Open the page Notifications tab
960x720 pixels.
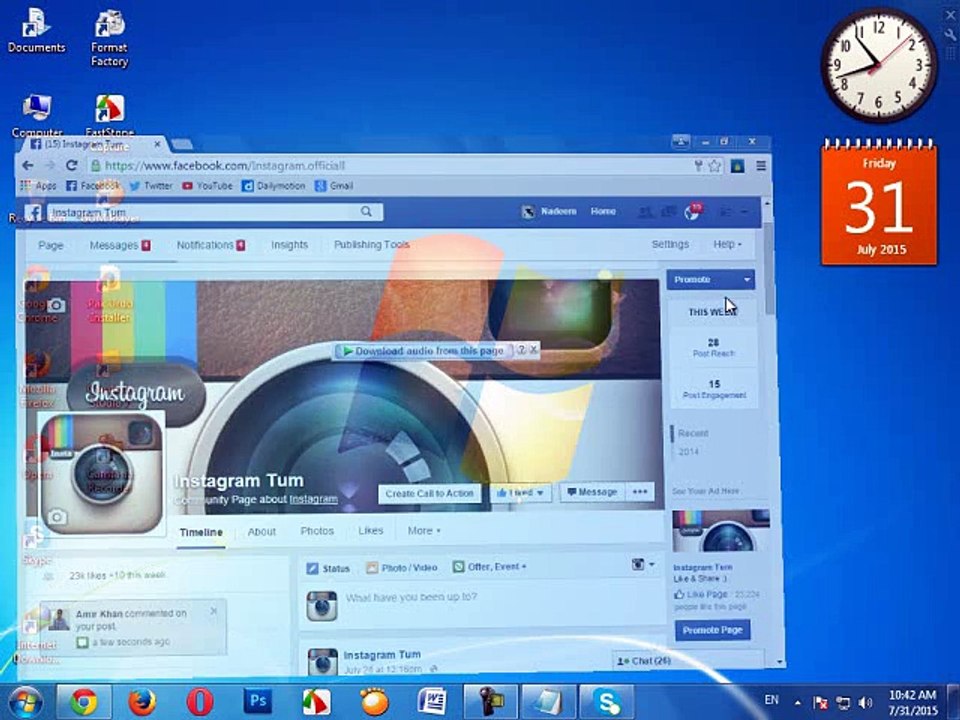[x=211, y=245]
